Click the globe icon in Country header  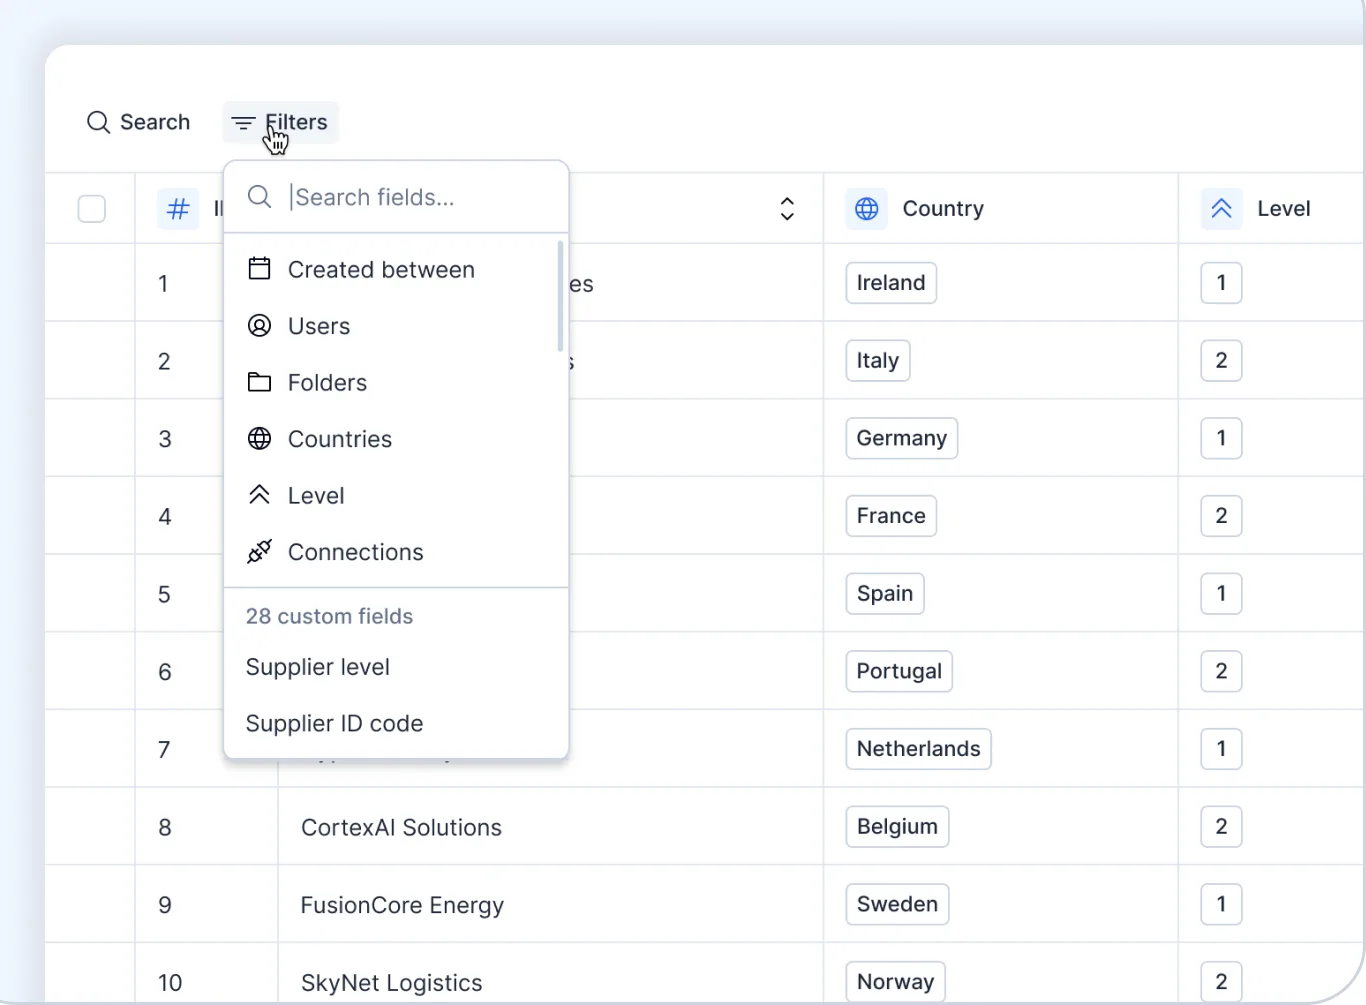867,209
